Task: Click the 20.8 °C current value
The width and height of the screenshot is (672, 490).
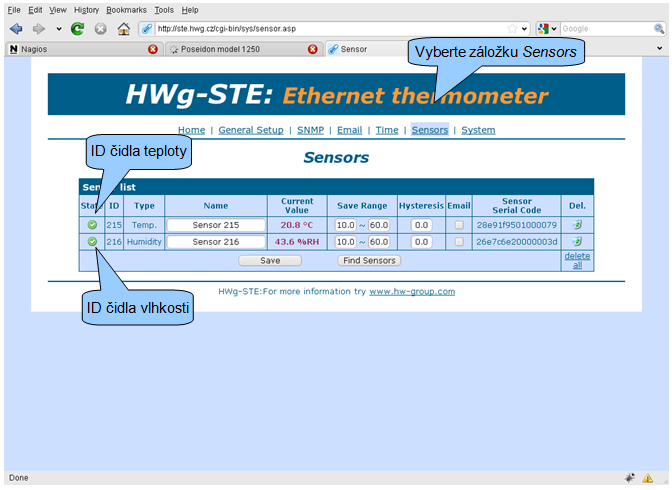Action: coord(297,225)
